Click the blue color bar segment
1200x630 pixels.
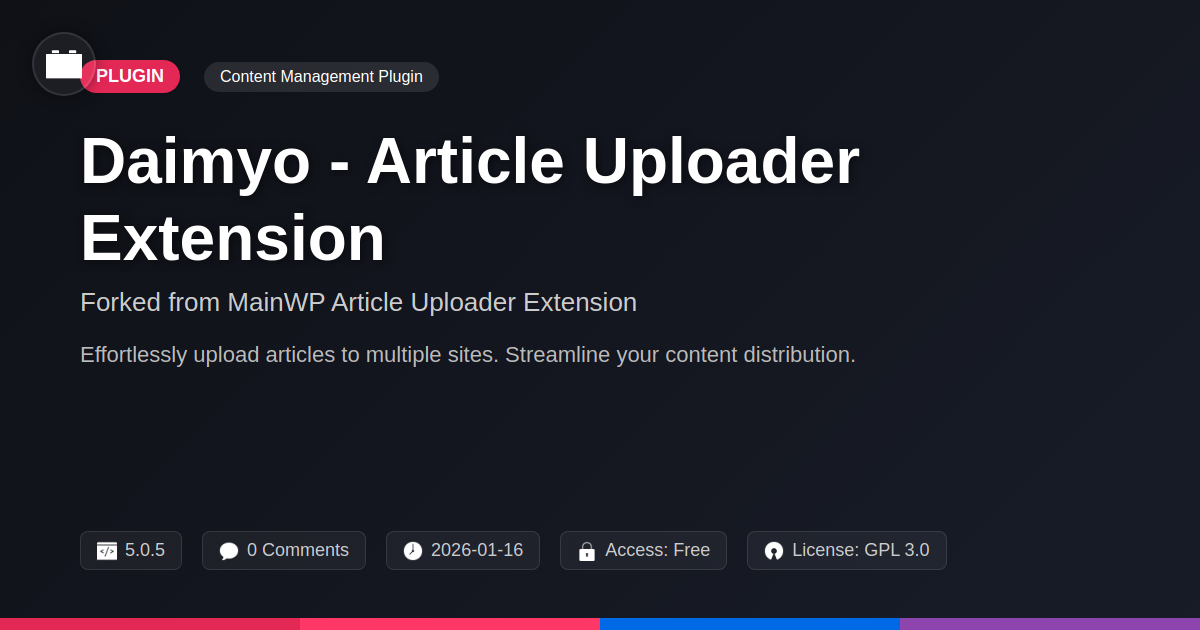click(750, 624)
